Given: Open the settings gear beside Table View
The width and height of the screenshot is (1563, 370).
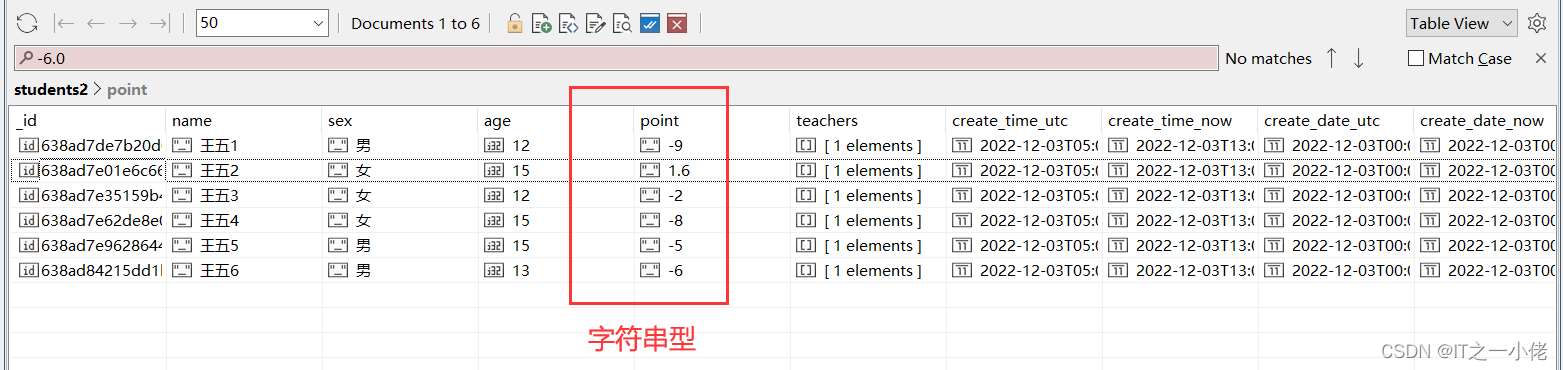Looking at the screenshot, I should pos(1537,23).
